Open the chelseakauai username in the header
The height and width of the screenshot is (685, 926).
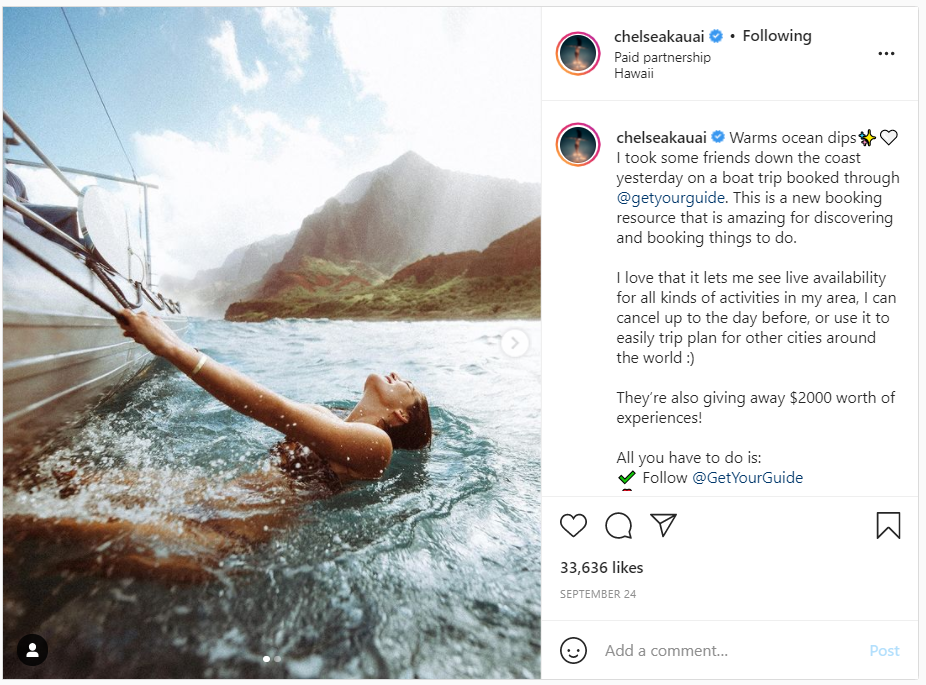660,36
